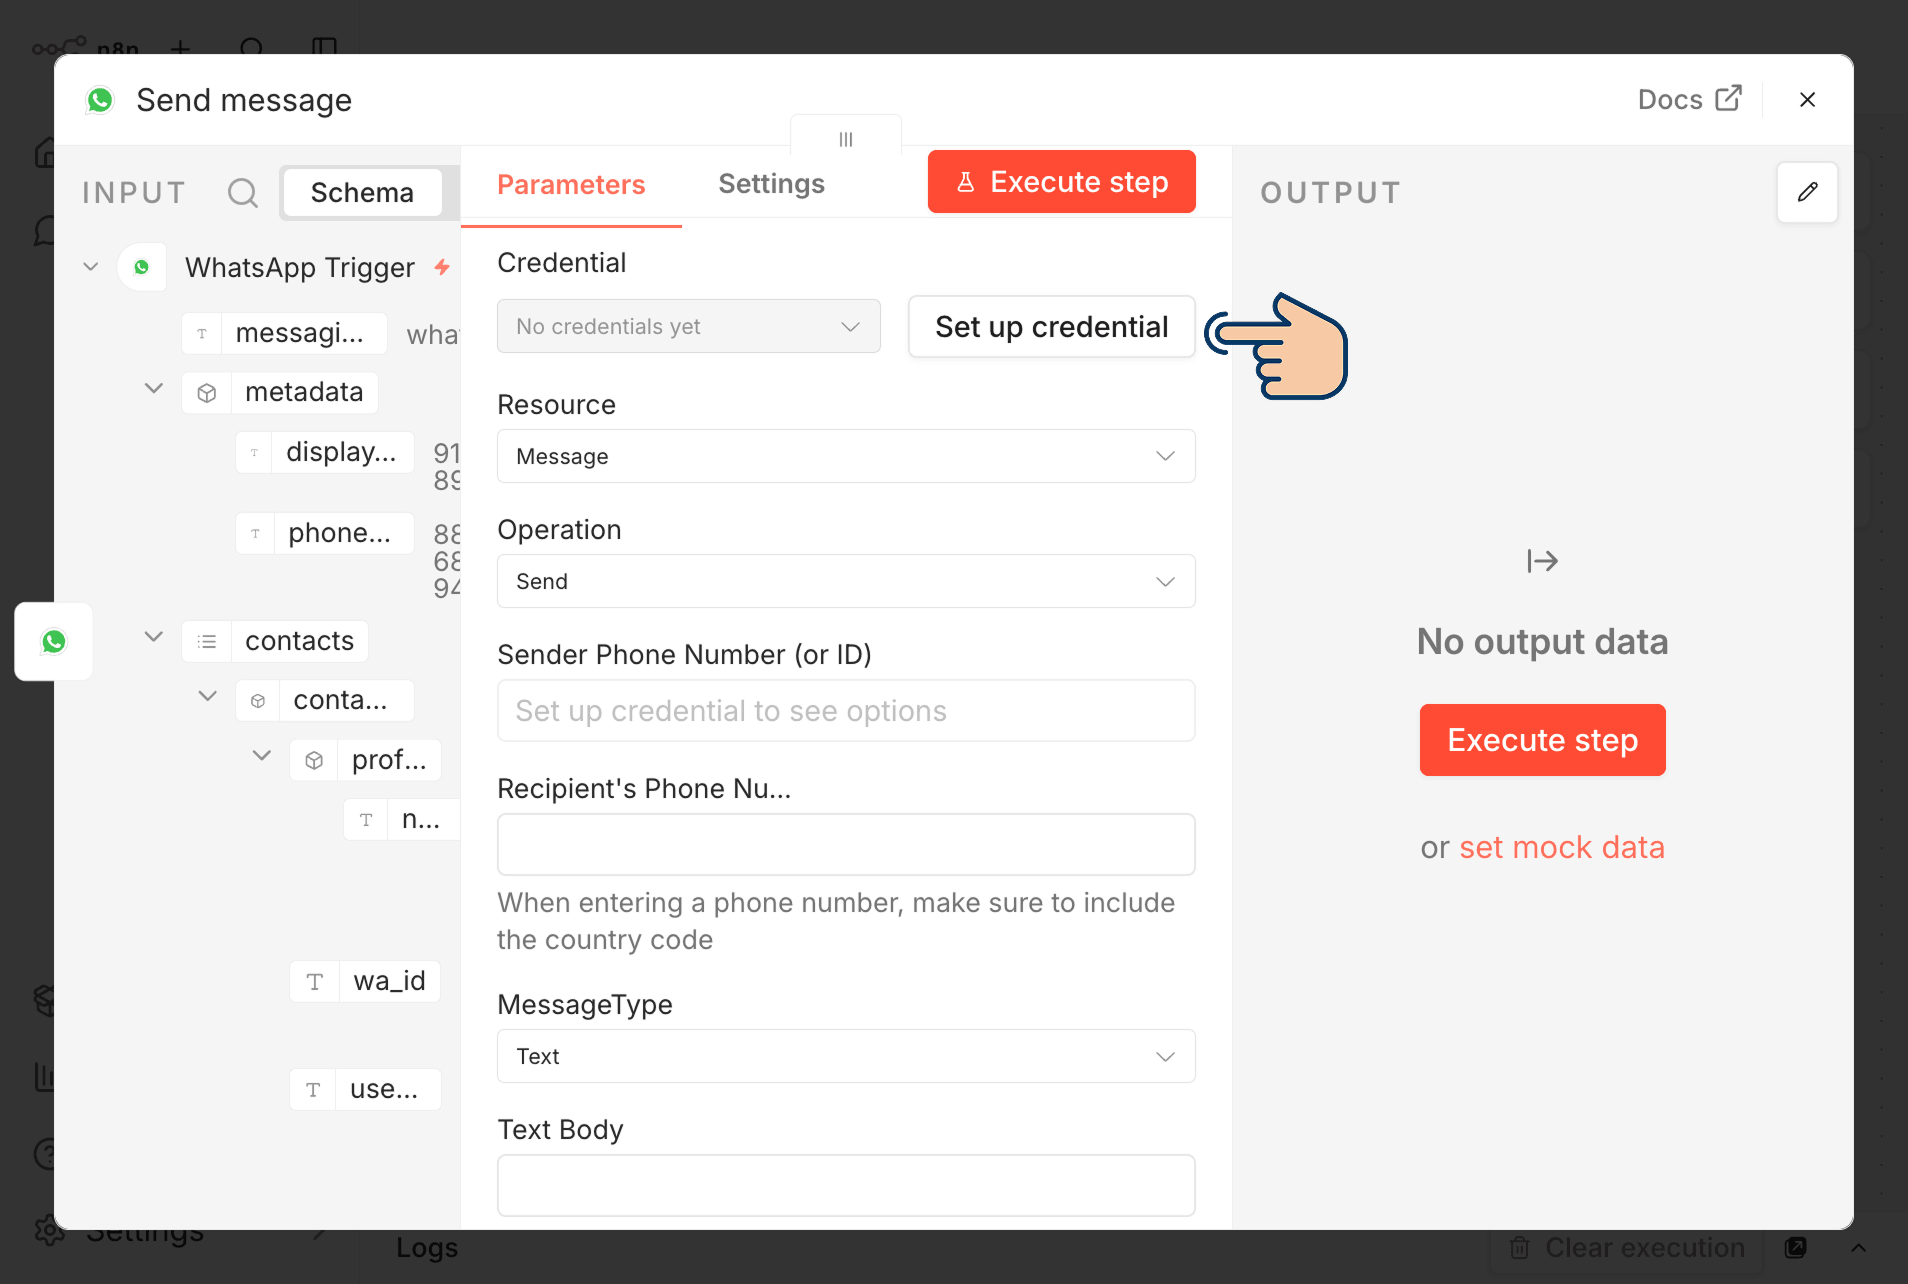Open the Resource dropdown showing Message
1908x1284 pixels.
click(x=846, y=456)
